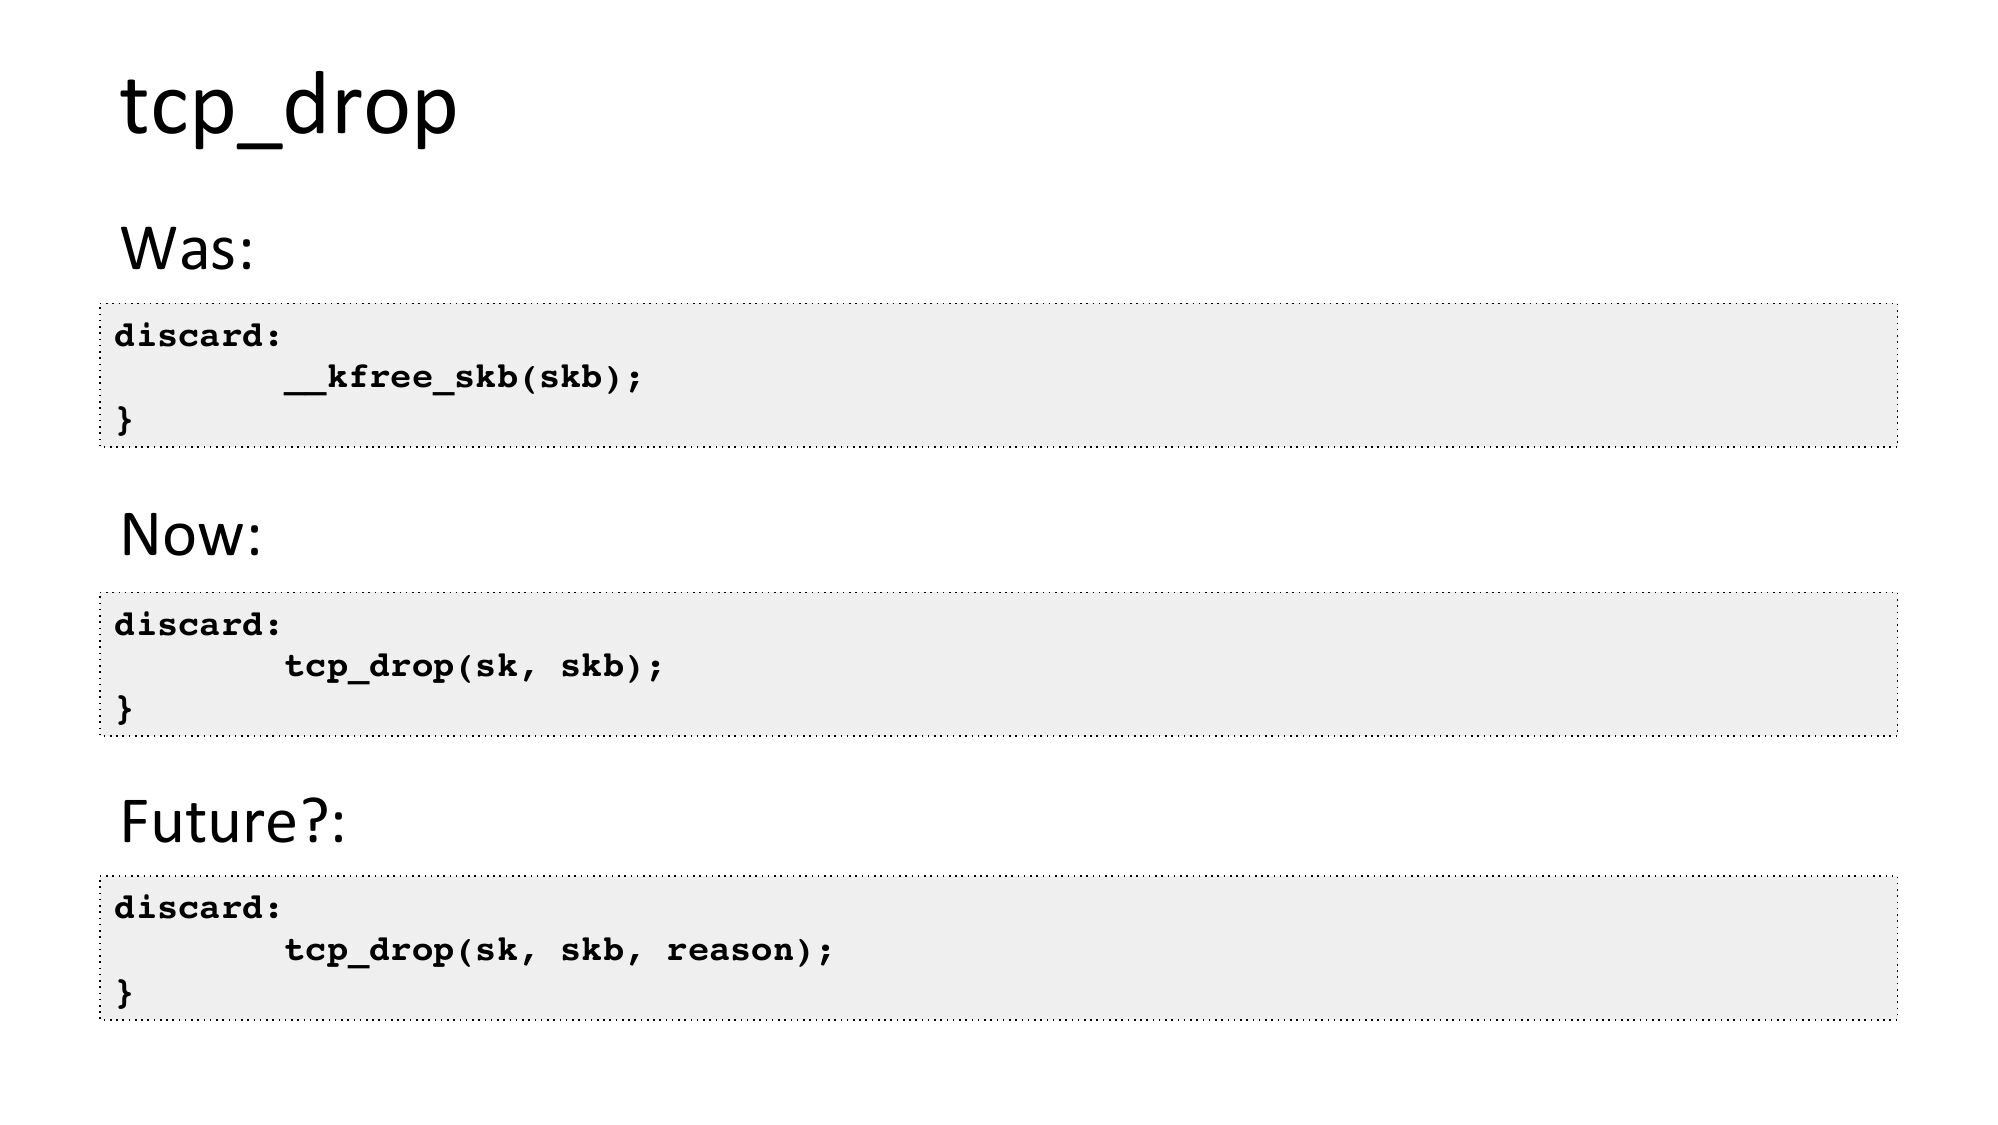Click "tcp_drop" function name in the Now block
Image resolution: width=1998 pixels, height=1125 pixels.
369,666
